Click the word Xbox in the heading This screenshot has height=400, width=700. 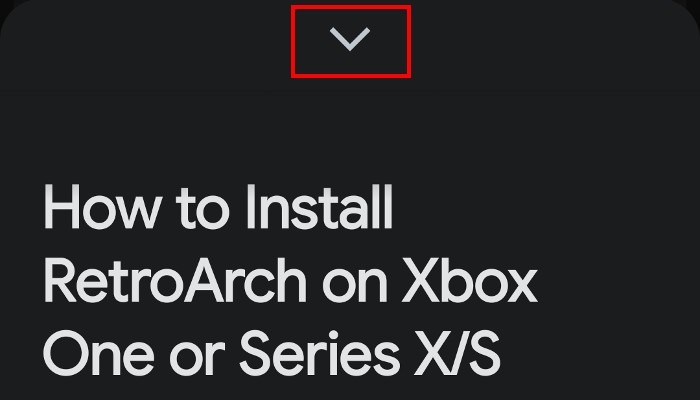coord(470,281)
